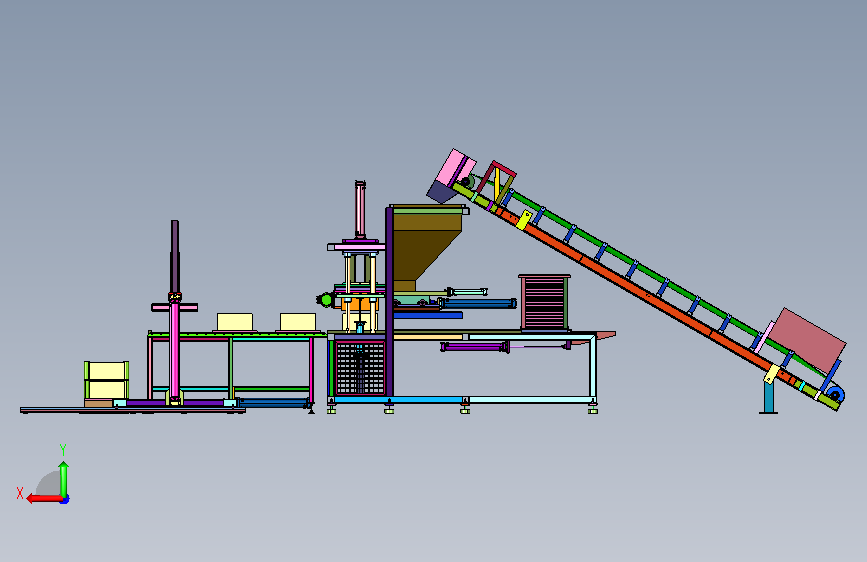Select the blue conveyor support leg
This screenshot has height=562, width=867.
(x=769, y=397)
